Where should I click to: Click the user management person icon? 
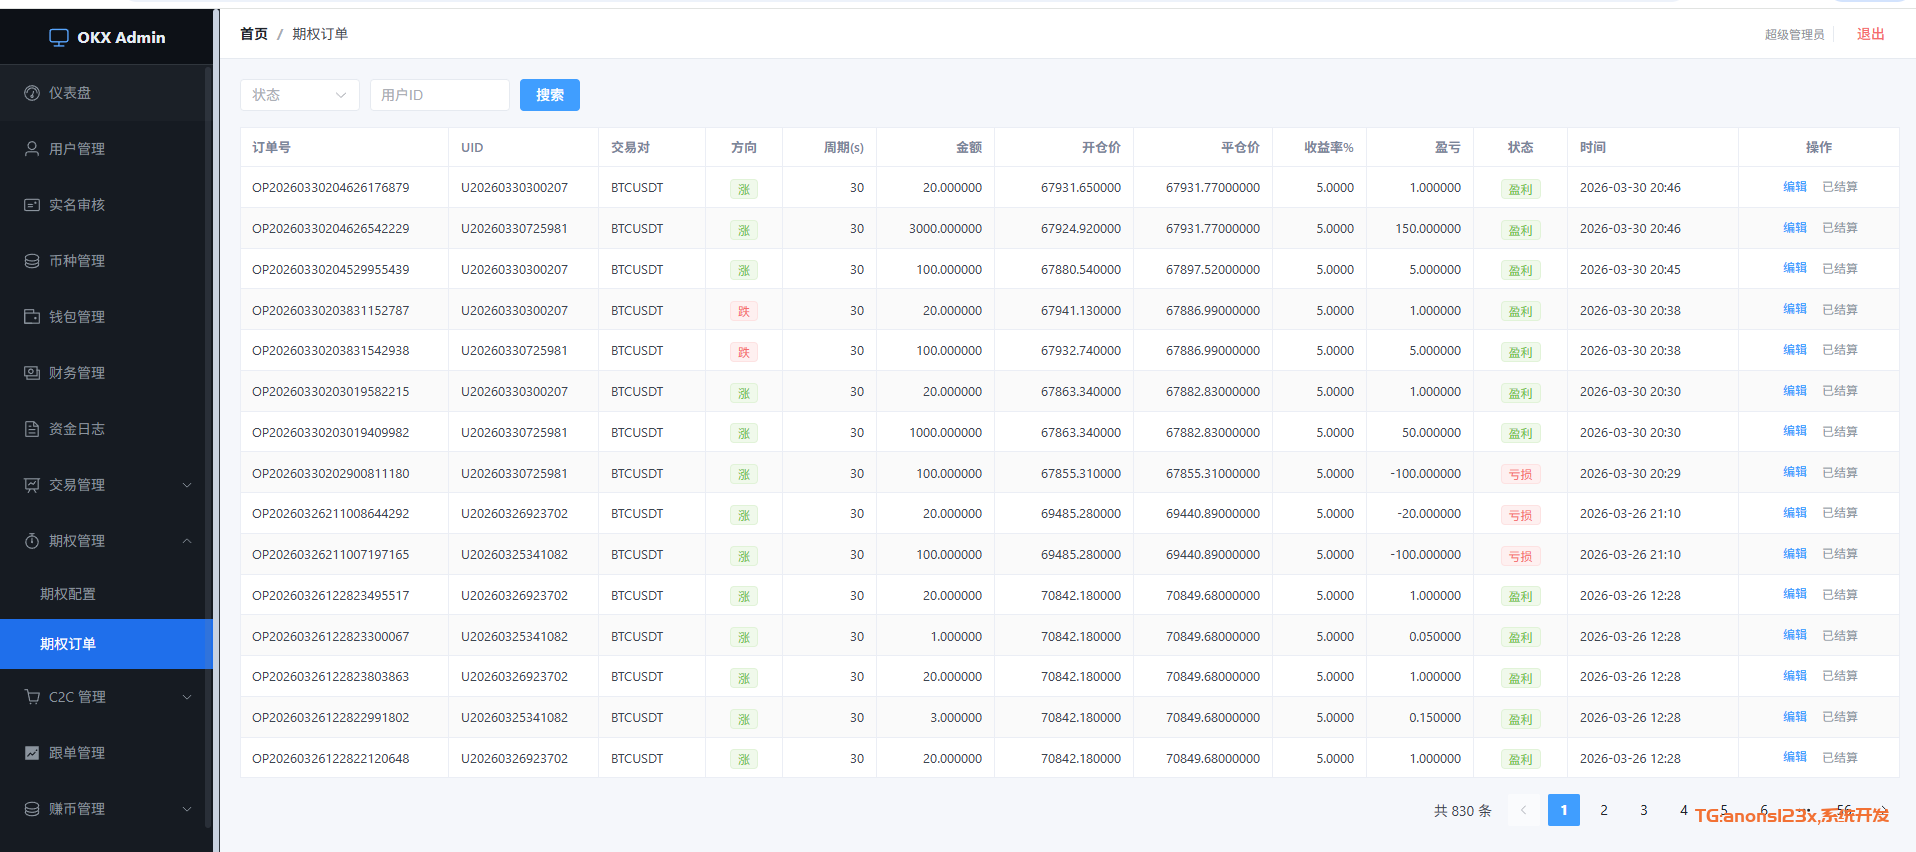pos(32,149)
